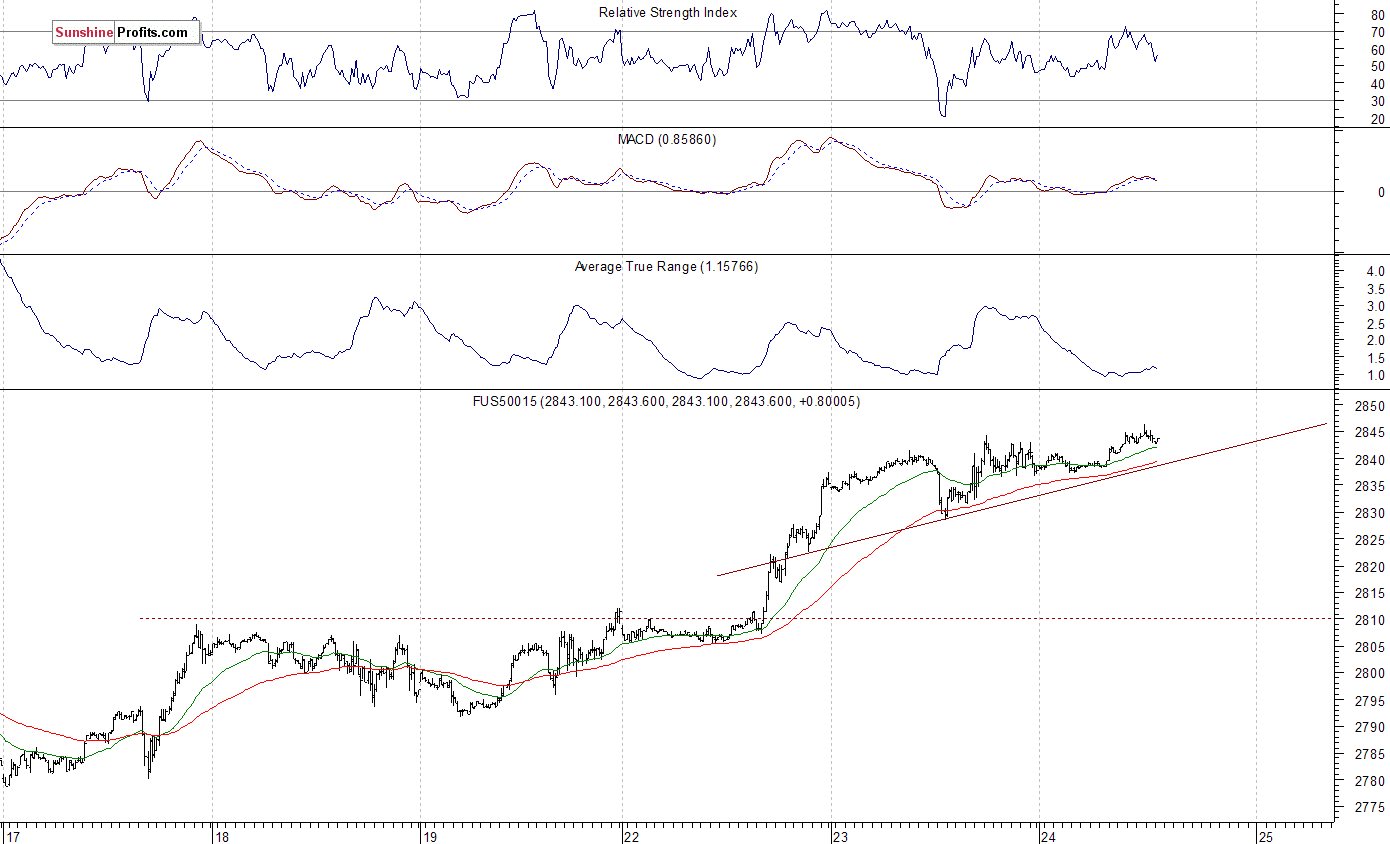
Task: Click the ATR 4.0 axis label
Action: [1375, 272]
